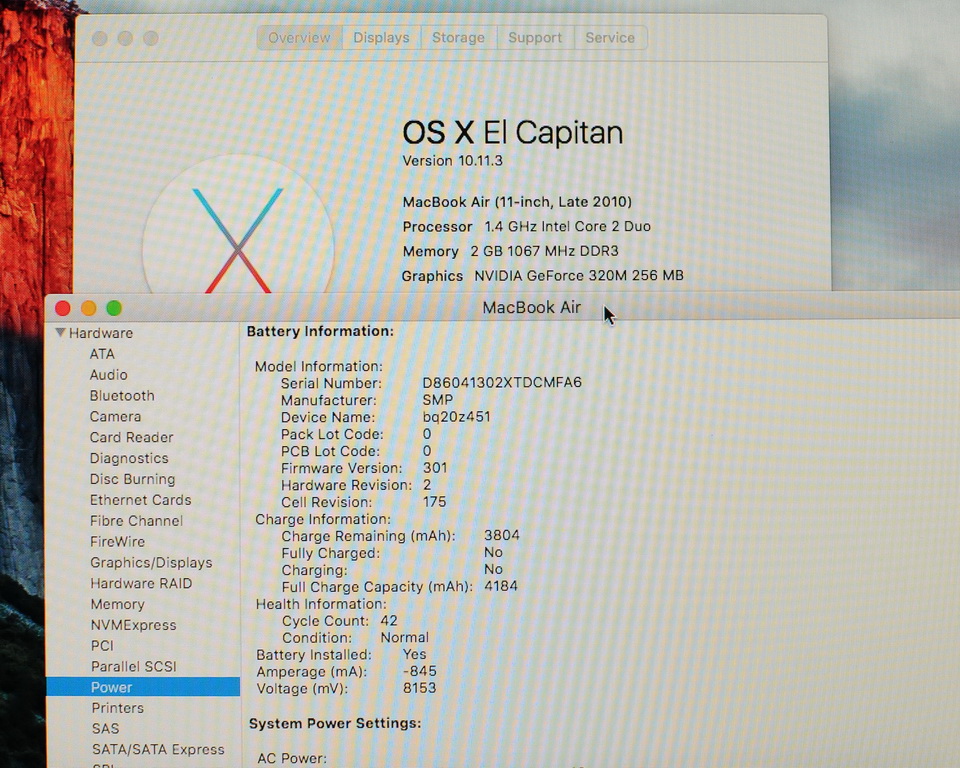
Task: Click the OS X El Capitan title text
Action: pos(512,132)
